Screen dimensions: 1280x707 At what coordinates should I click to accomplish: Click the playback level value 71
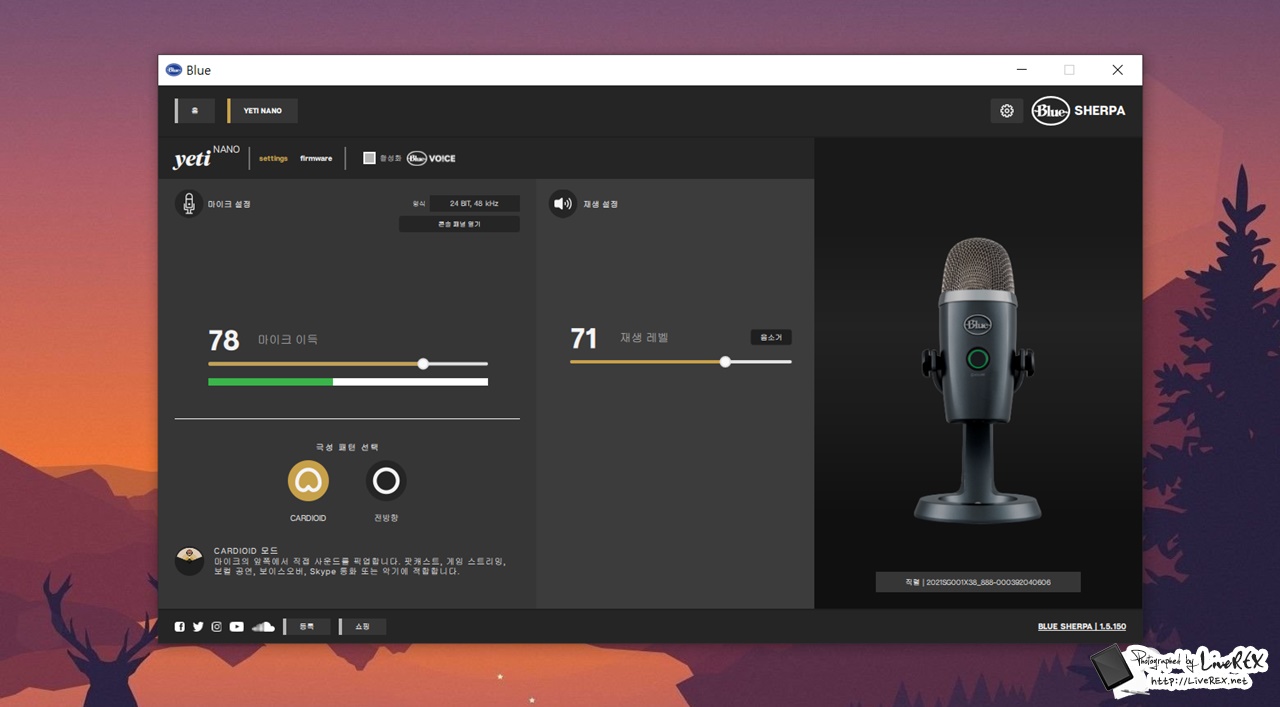coord(584,338)
